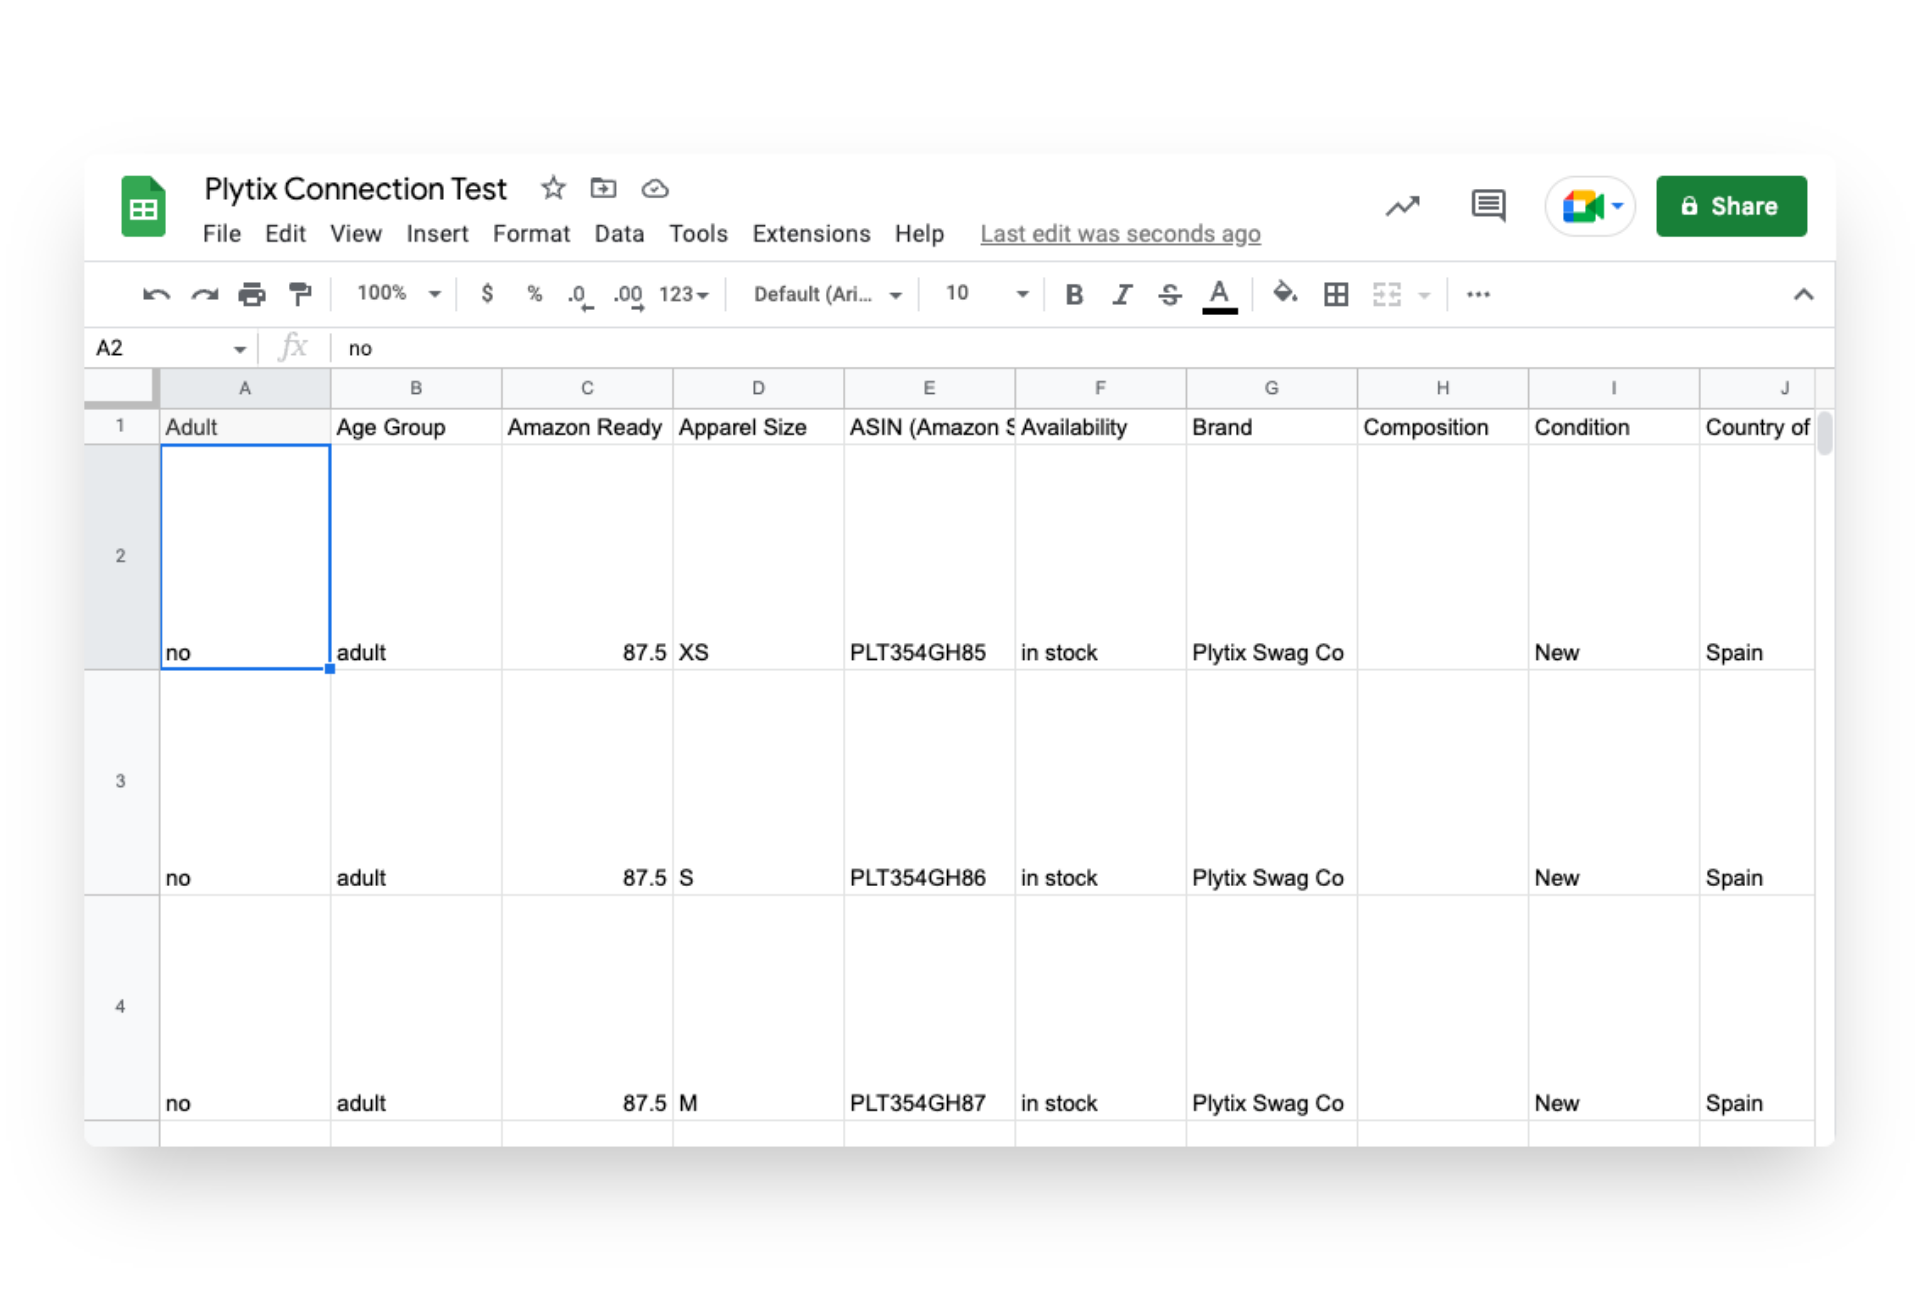Open the text color picker
This screenshot has width=1920, height=1300.
(1219, 295)
